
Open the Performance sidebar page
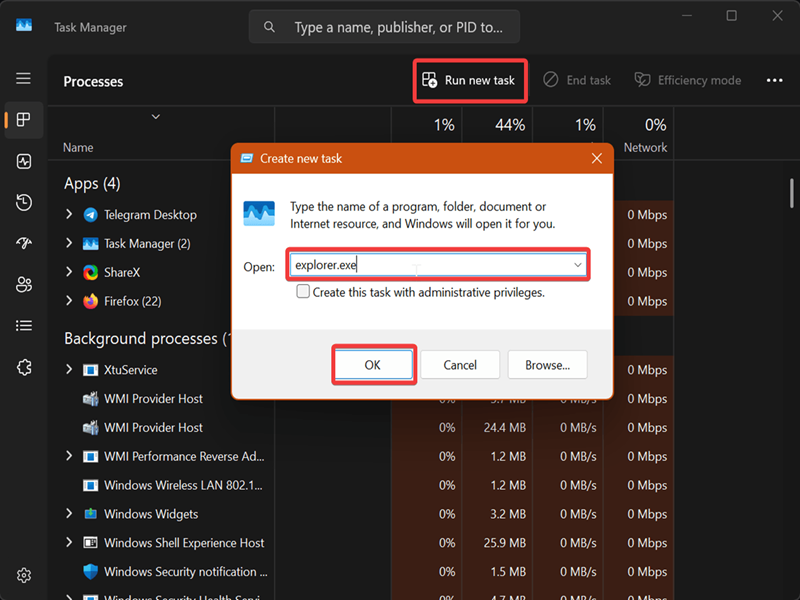[x=23, y=162]
